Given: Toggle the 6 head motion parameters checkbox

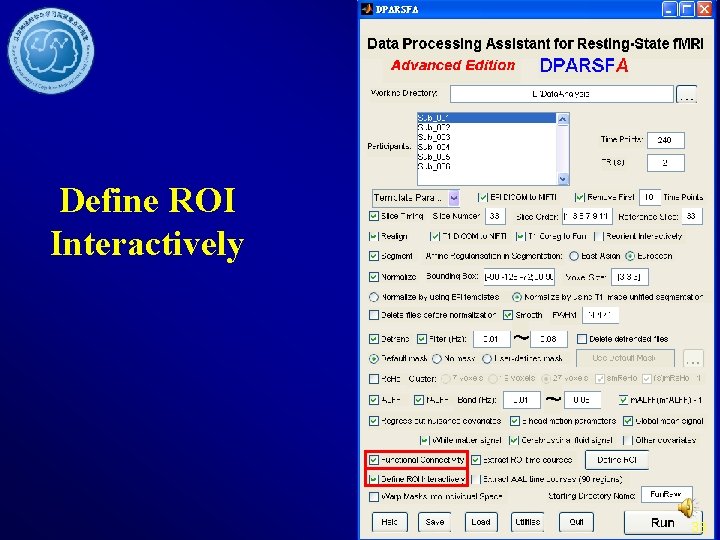Looking at the screenshot, I should [x=515, y=421].
